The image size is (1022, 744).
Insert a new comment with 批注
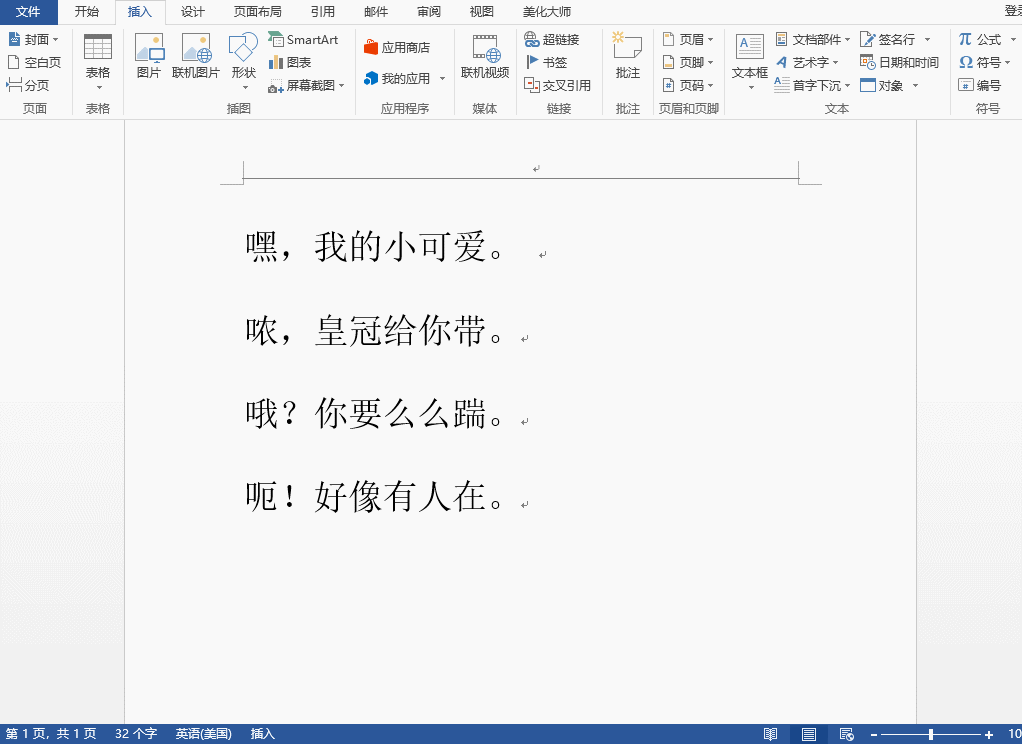[627, 60]
